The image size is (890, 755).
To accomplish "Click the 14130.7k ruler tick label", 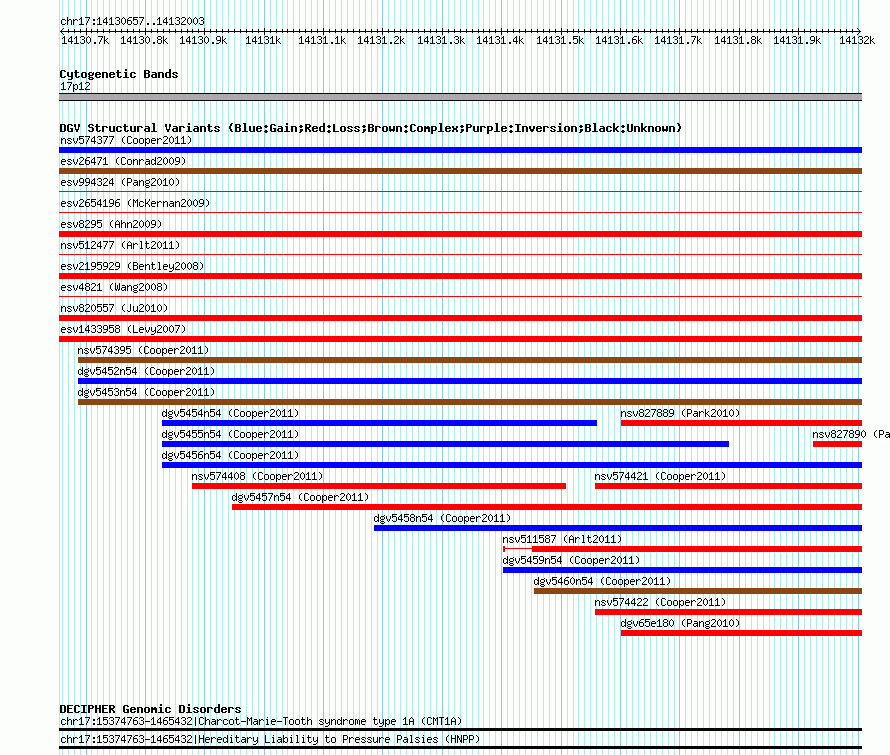I will [85, 40].
